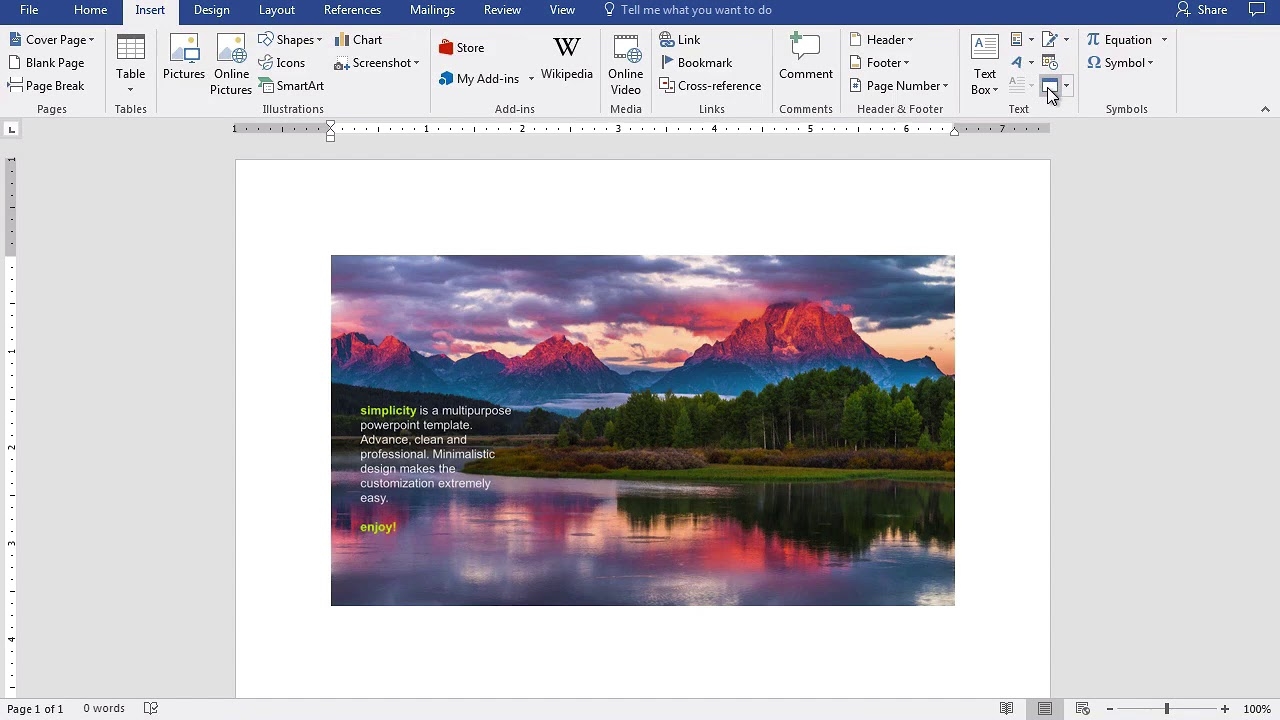Click the Share button

(1201, 10)
